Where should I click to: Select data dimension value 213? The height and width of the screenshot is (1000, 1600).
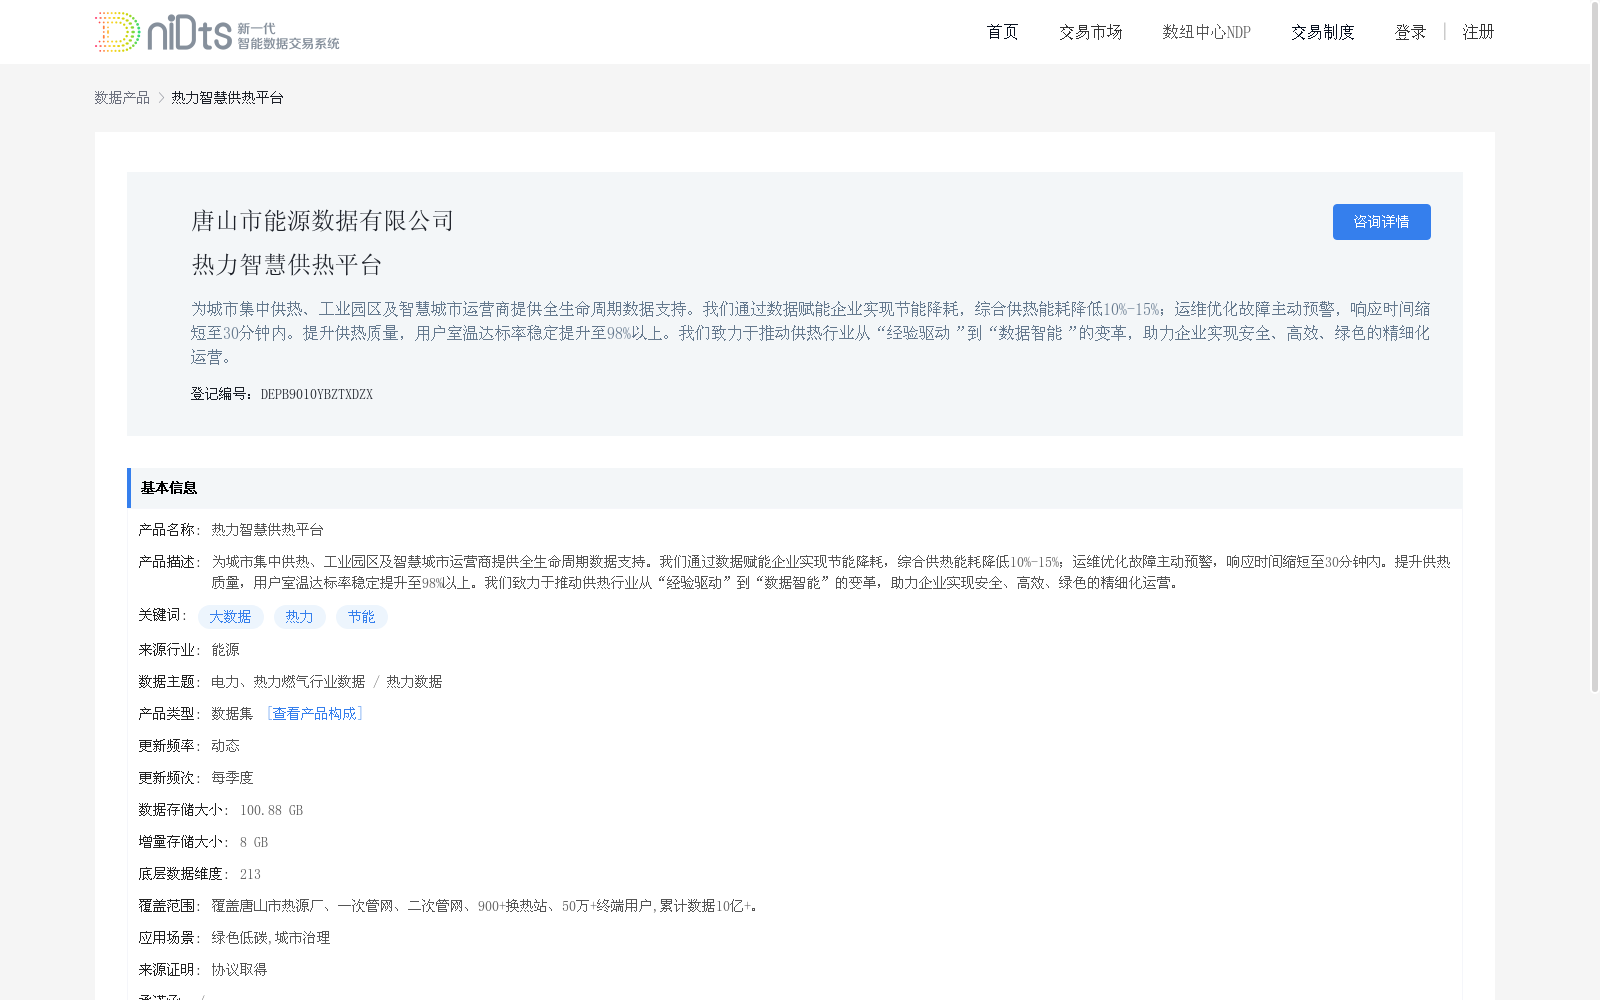coord(250,874)
